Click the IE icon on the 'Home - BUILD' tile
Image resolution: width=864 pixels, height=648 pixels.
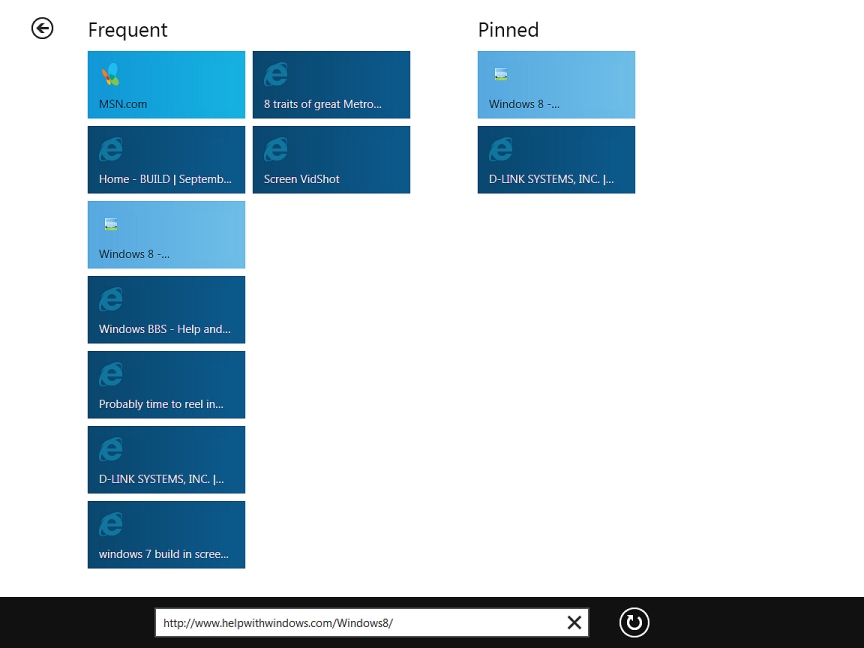[111, 149]
